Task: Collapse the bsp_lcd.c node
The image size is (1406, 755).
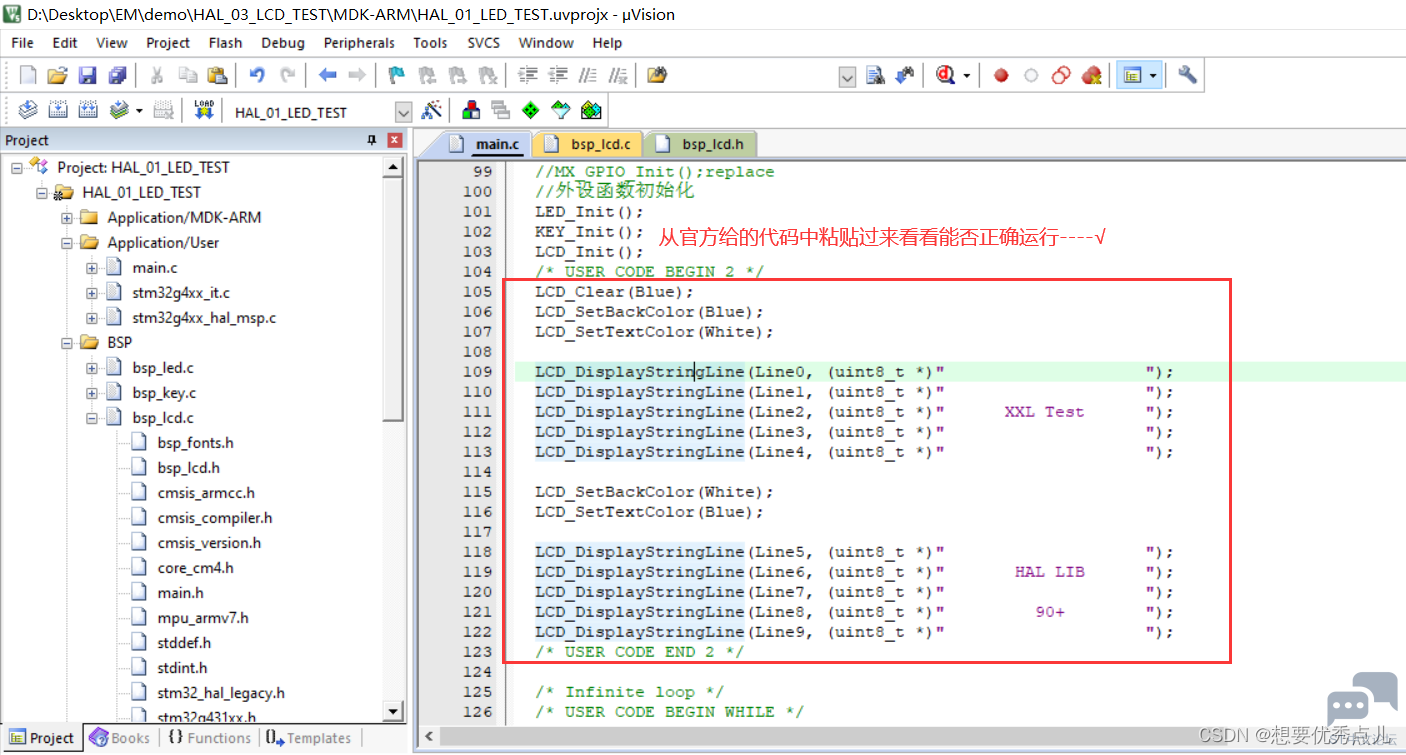Action: click(92, 418)
